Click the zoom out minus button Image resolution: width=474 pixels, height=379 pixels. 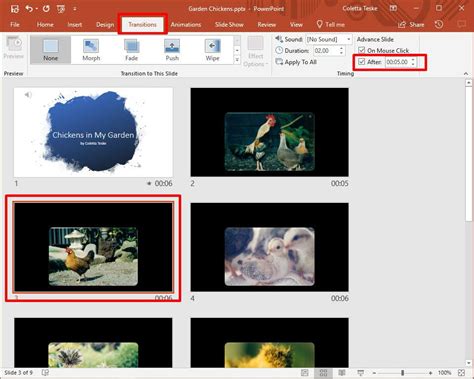pyautogui.click(x=374, y=373)
